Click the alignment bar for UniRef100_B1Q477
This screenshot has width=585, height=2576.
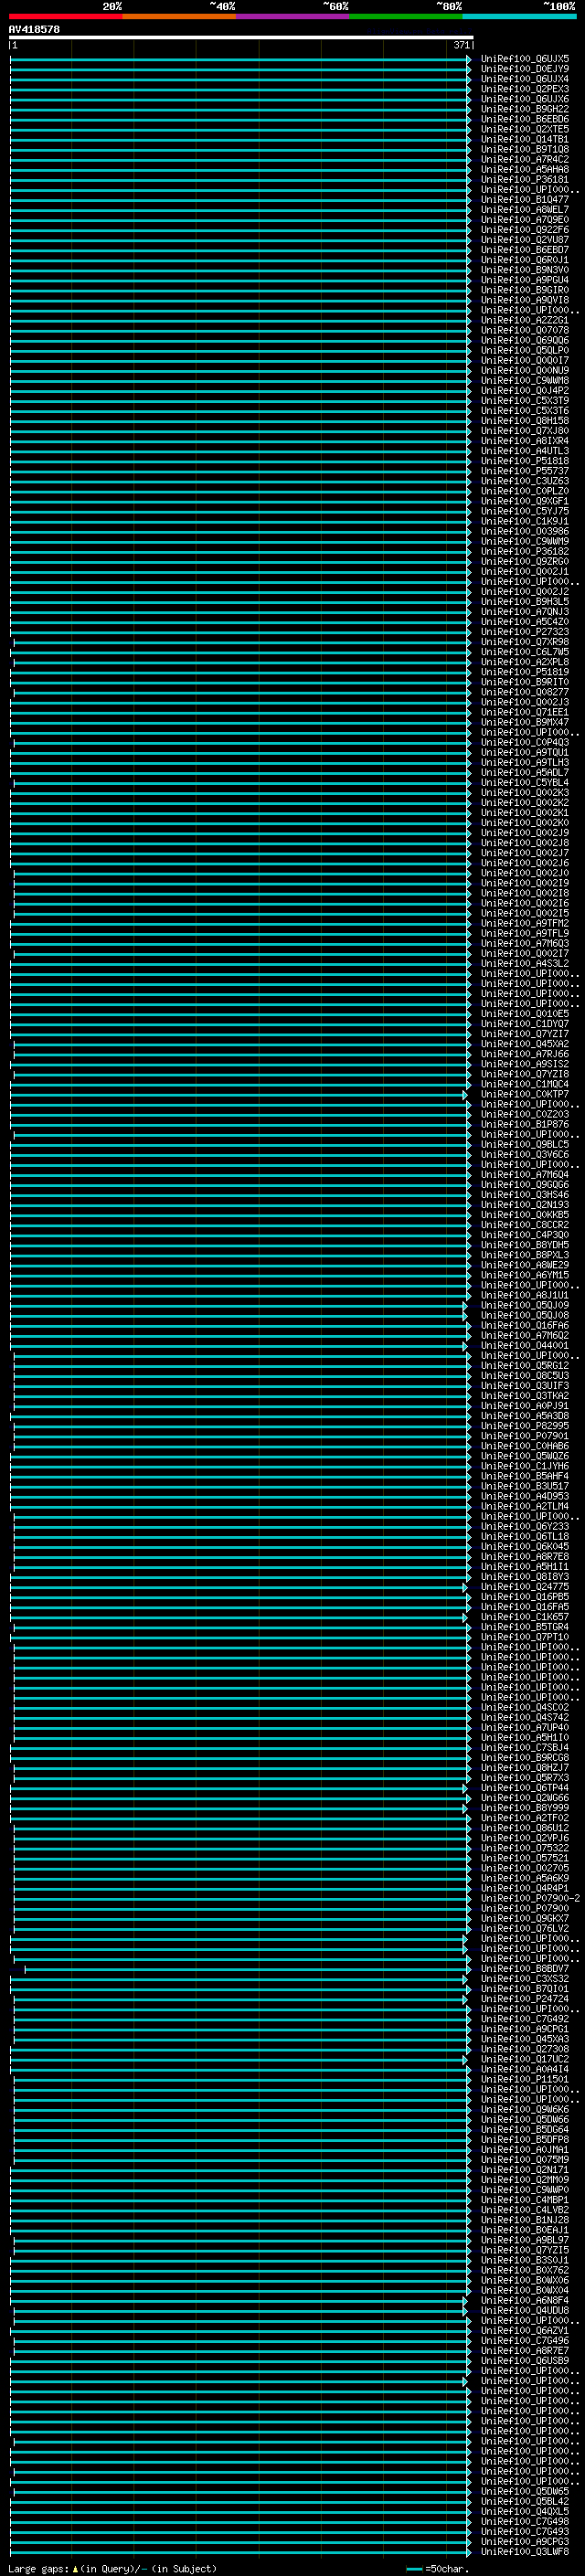point(240,200)
